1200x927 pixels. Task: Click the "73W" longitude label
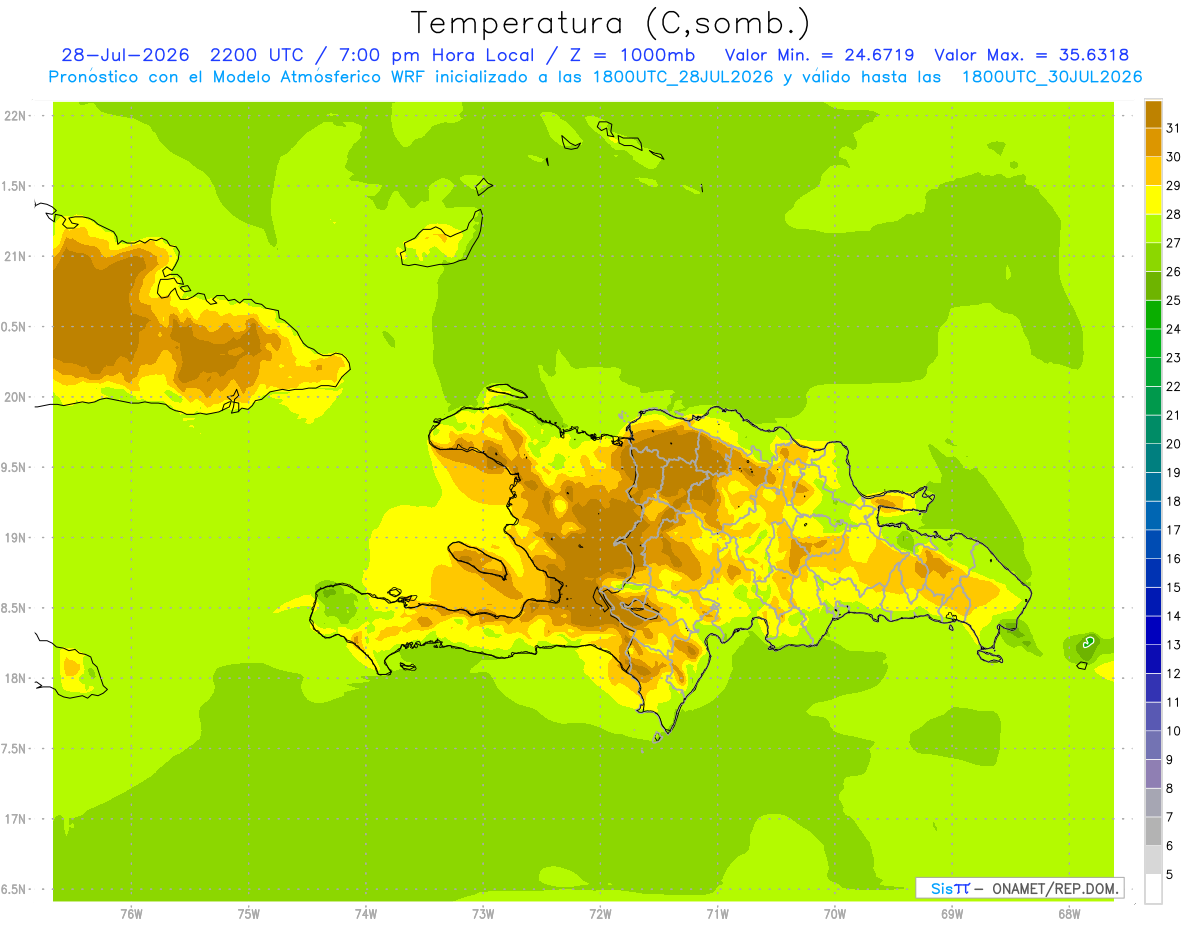483,914
